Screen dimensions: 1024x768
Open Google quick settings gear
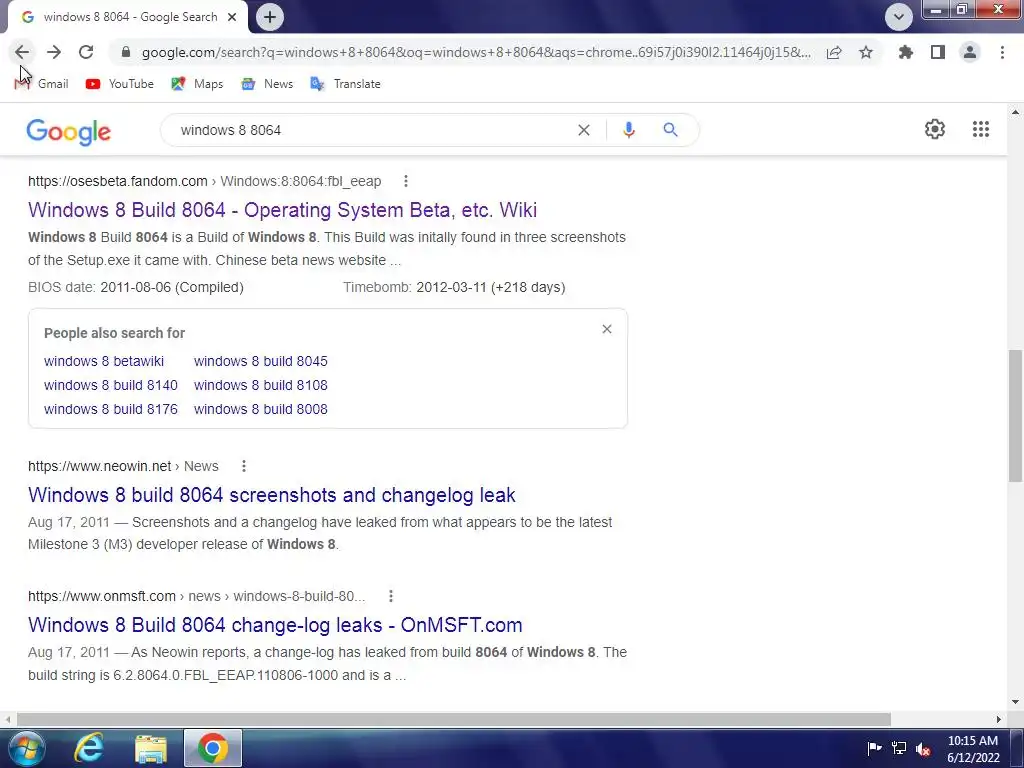[935, 129]
